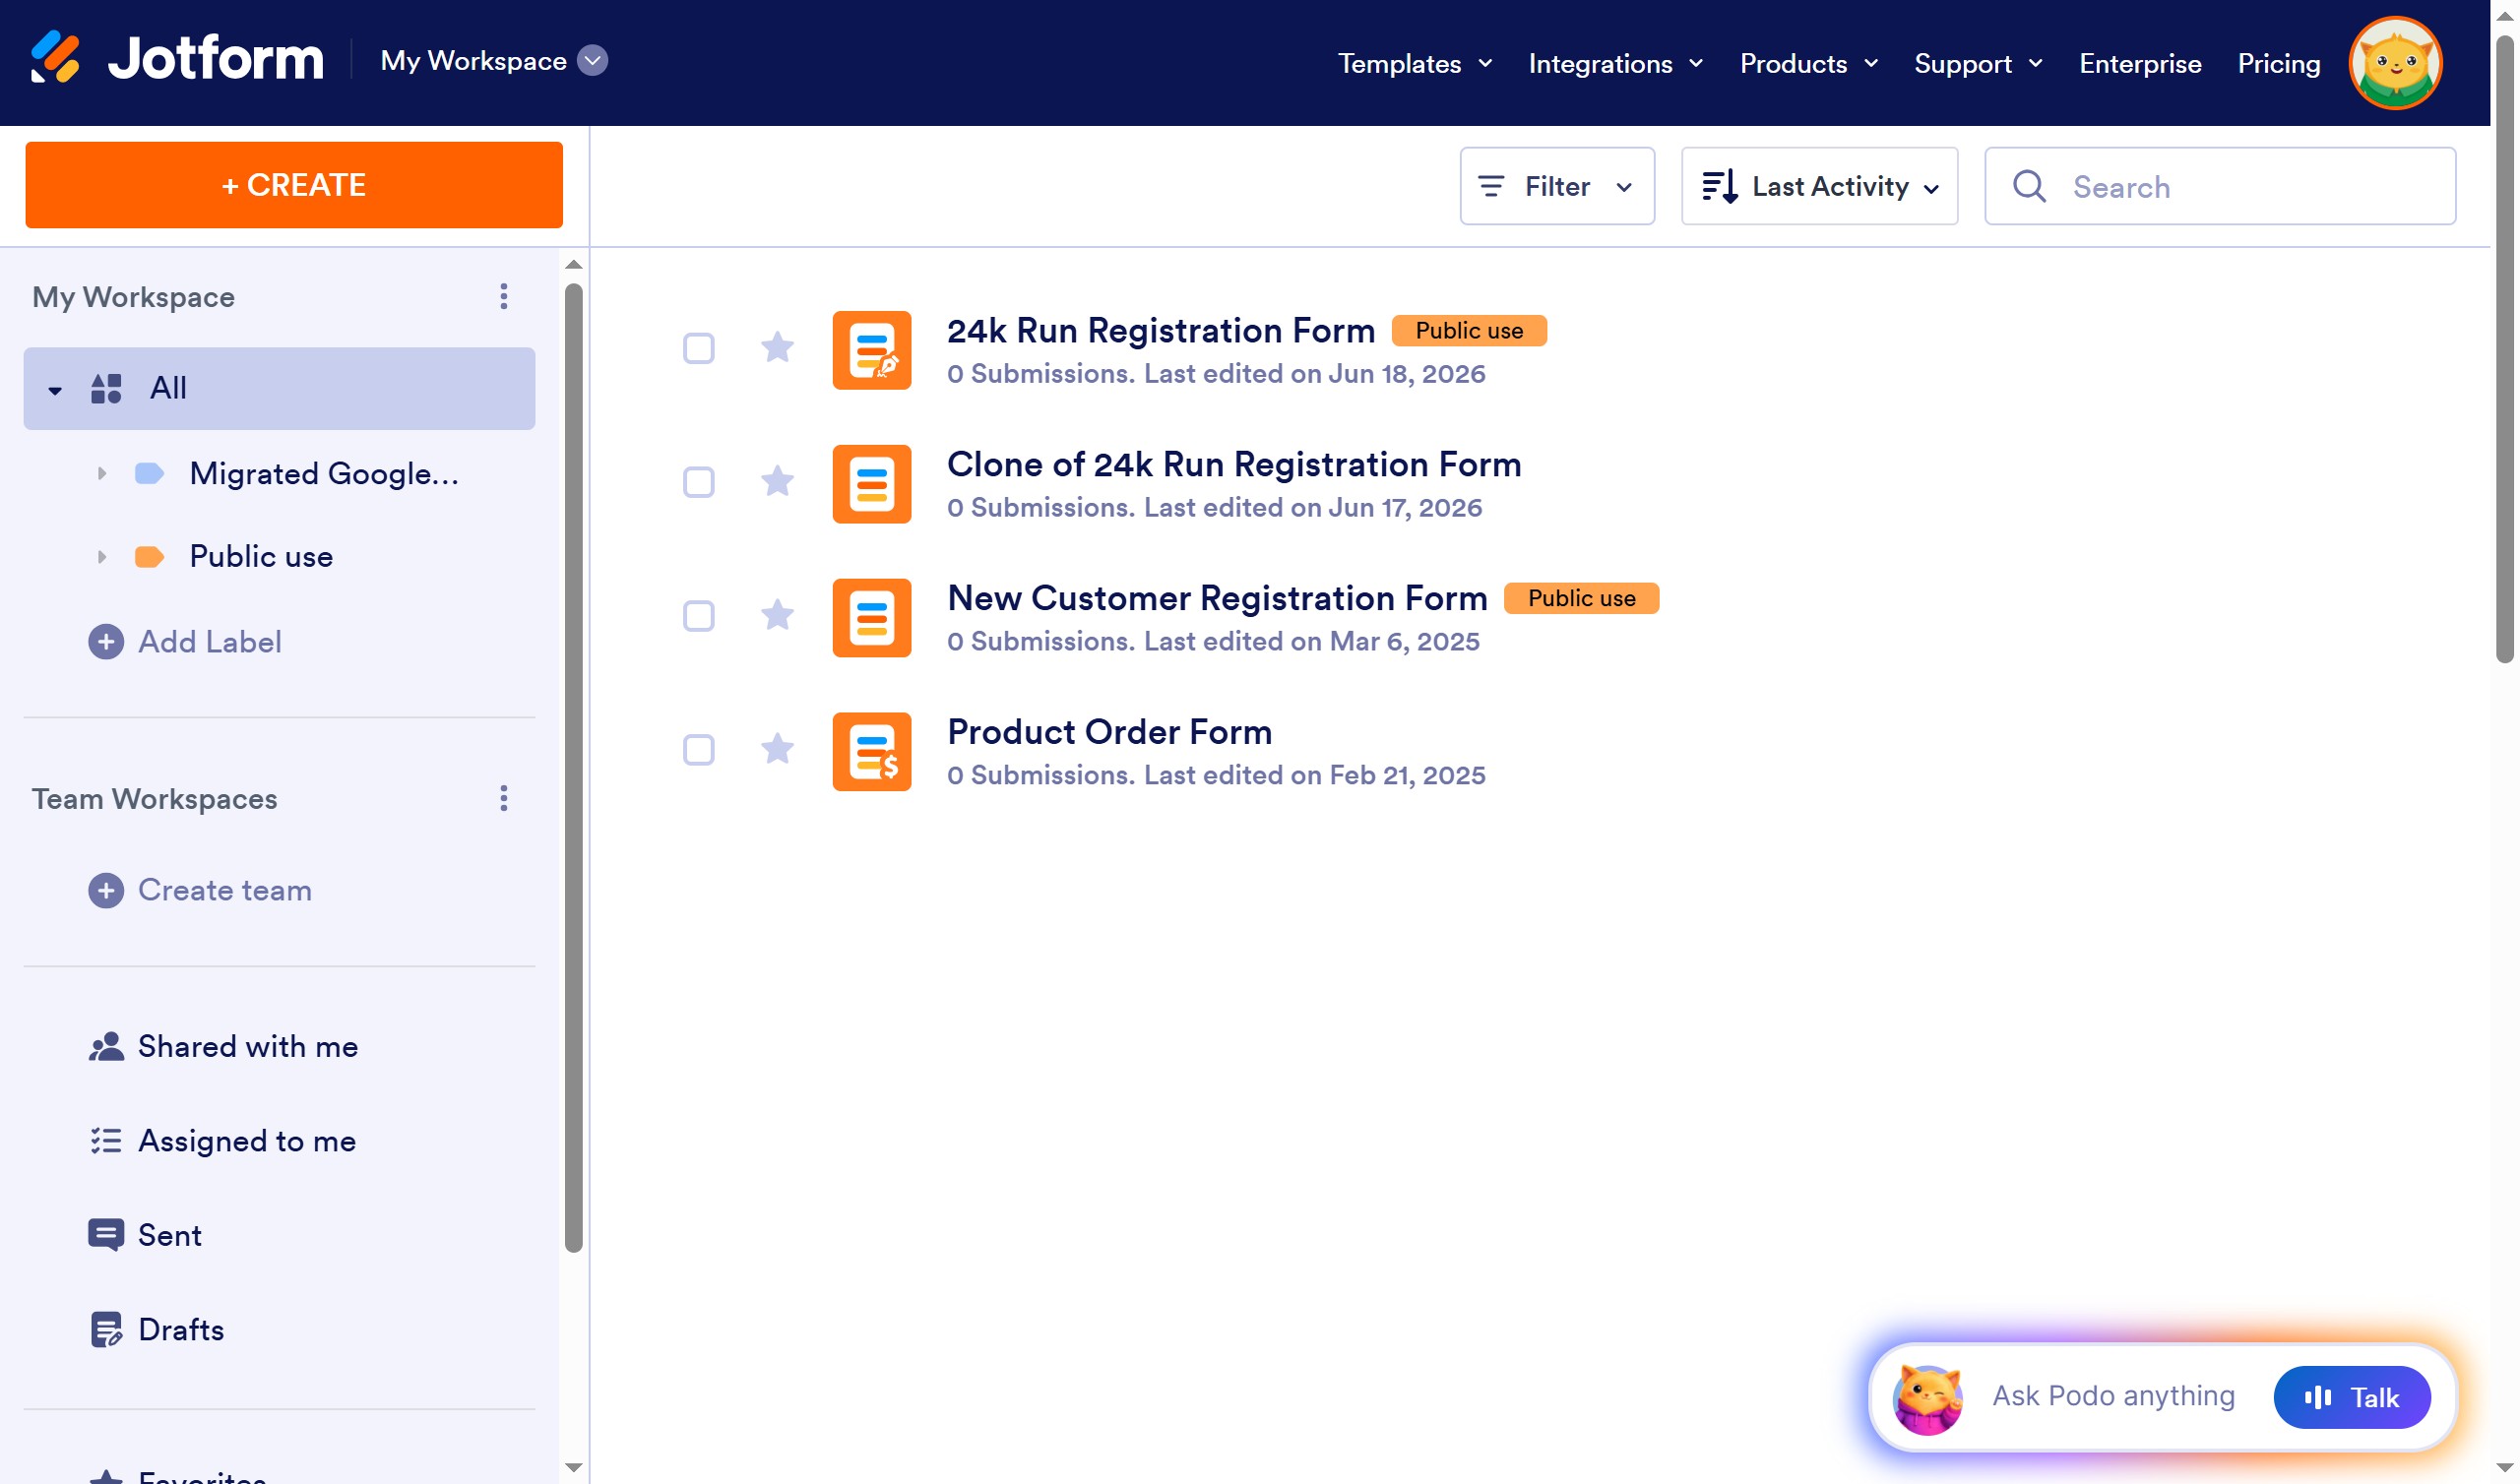The width and height of the screenshot is (2520, 1484).
Task: Open the Product Order Form title
Action: pos(1109,732)
